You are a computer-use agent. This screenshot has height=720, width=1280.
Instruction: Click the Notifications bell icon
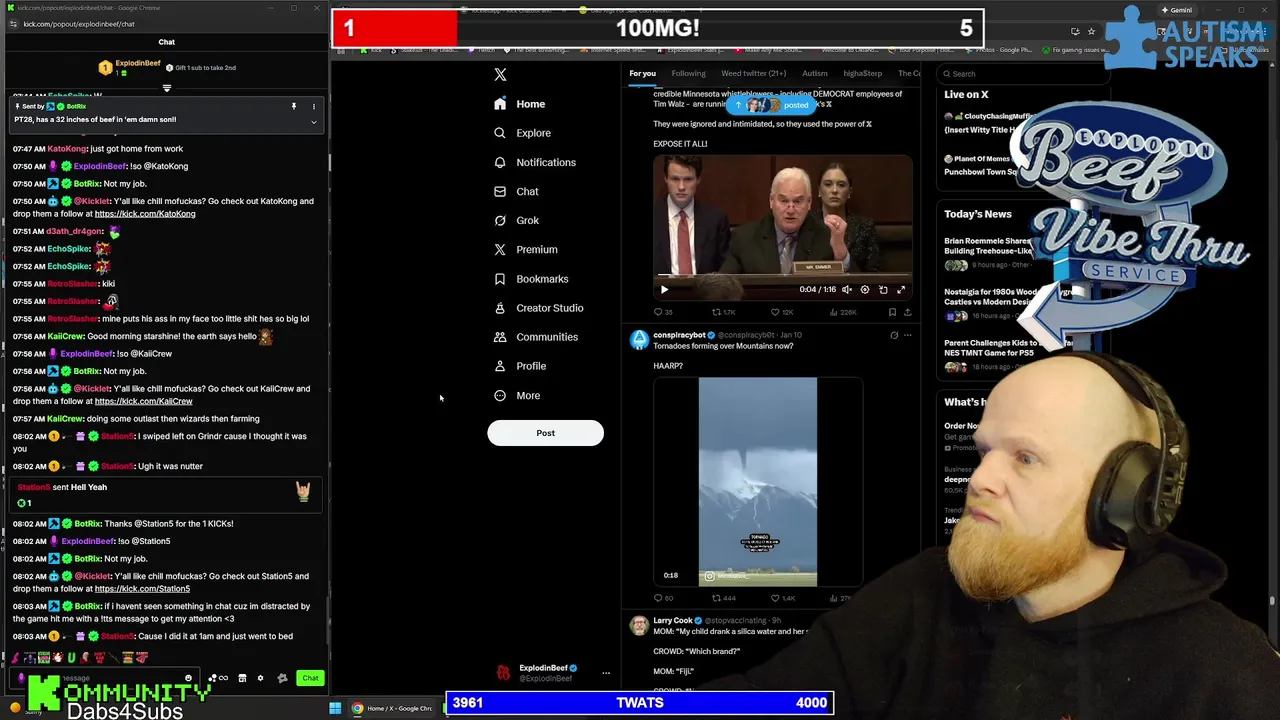point(500,162)
